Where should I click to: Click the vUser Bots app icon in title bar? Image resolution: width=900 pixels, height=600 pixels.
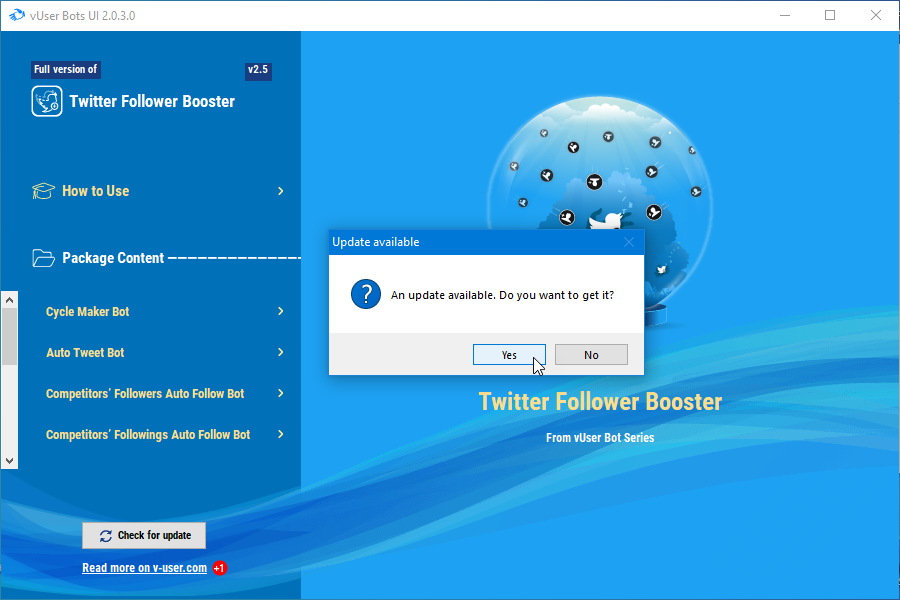tap(17, 15)
